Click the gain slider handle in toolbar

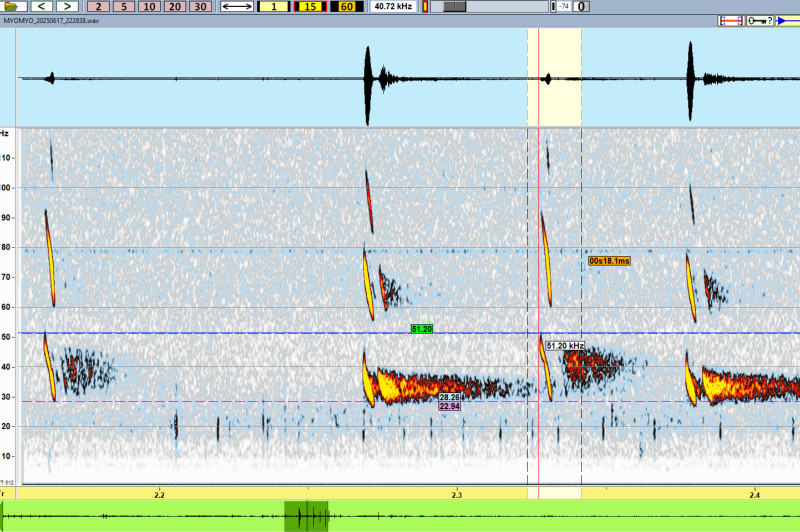pyautogui.click(x=454, y=6)
